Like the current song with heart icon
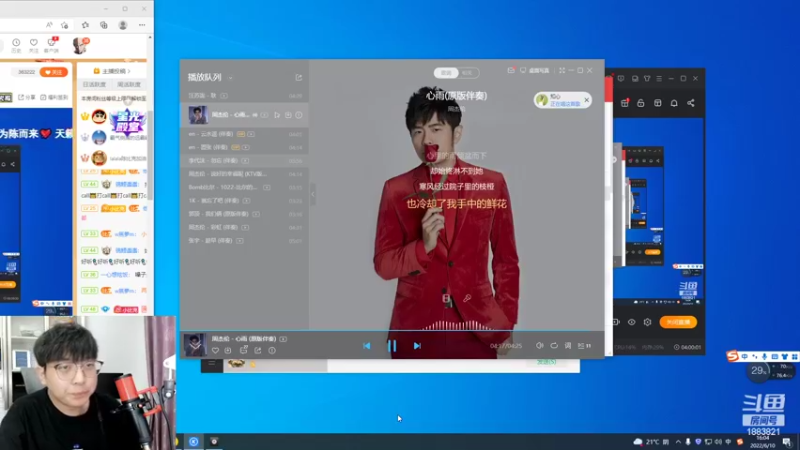The image size is (800, 450). click(215, 351)
